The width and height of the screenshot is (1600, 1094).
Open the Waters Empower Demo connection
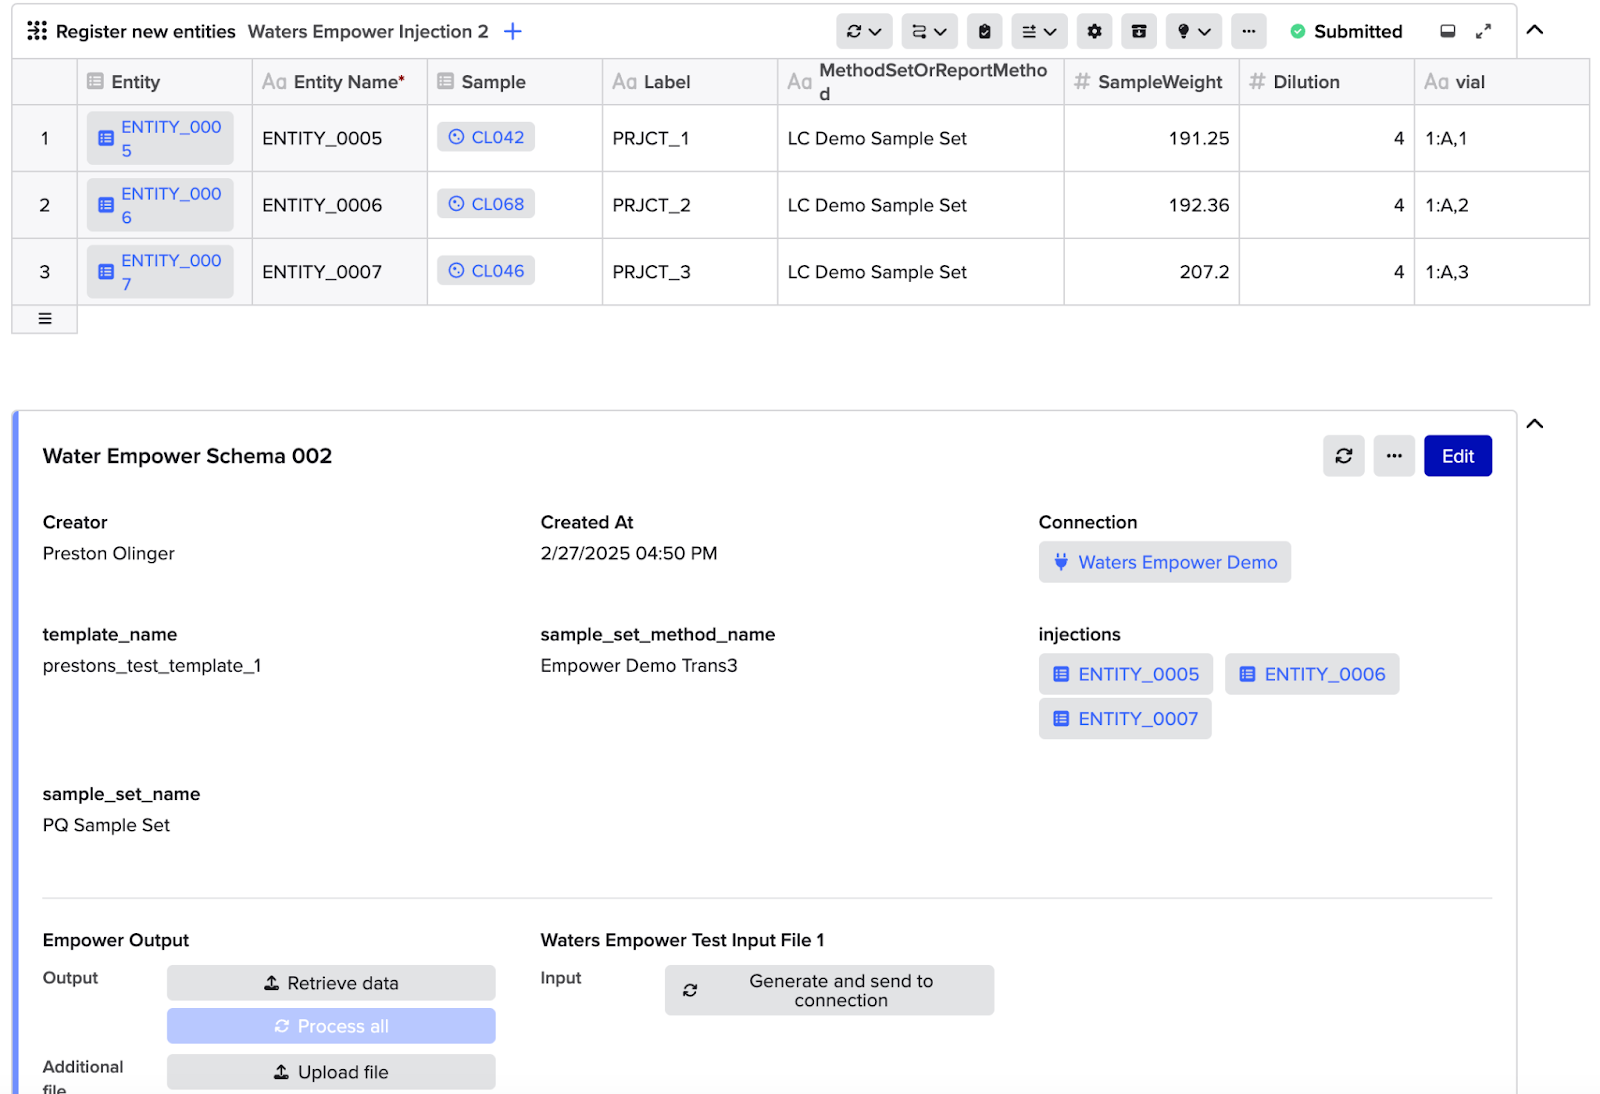1165,562
